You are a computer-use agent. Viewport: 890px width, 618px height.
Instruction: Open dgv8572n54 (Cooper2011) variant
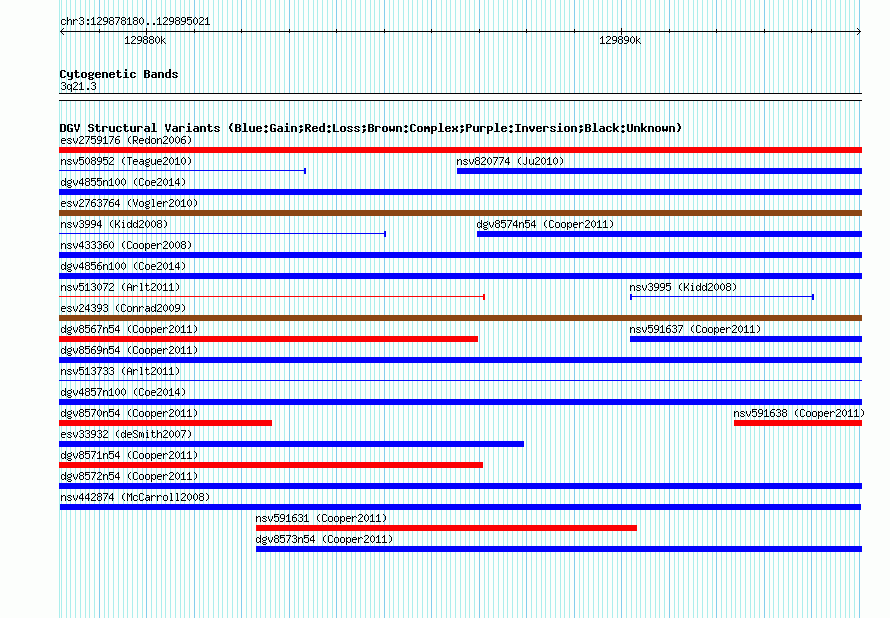tap(129, 476)
